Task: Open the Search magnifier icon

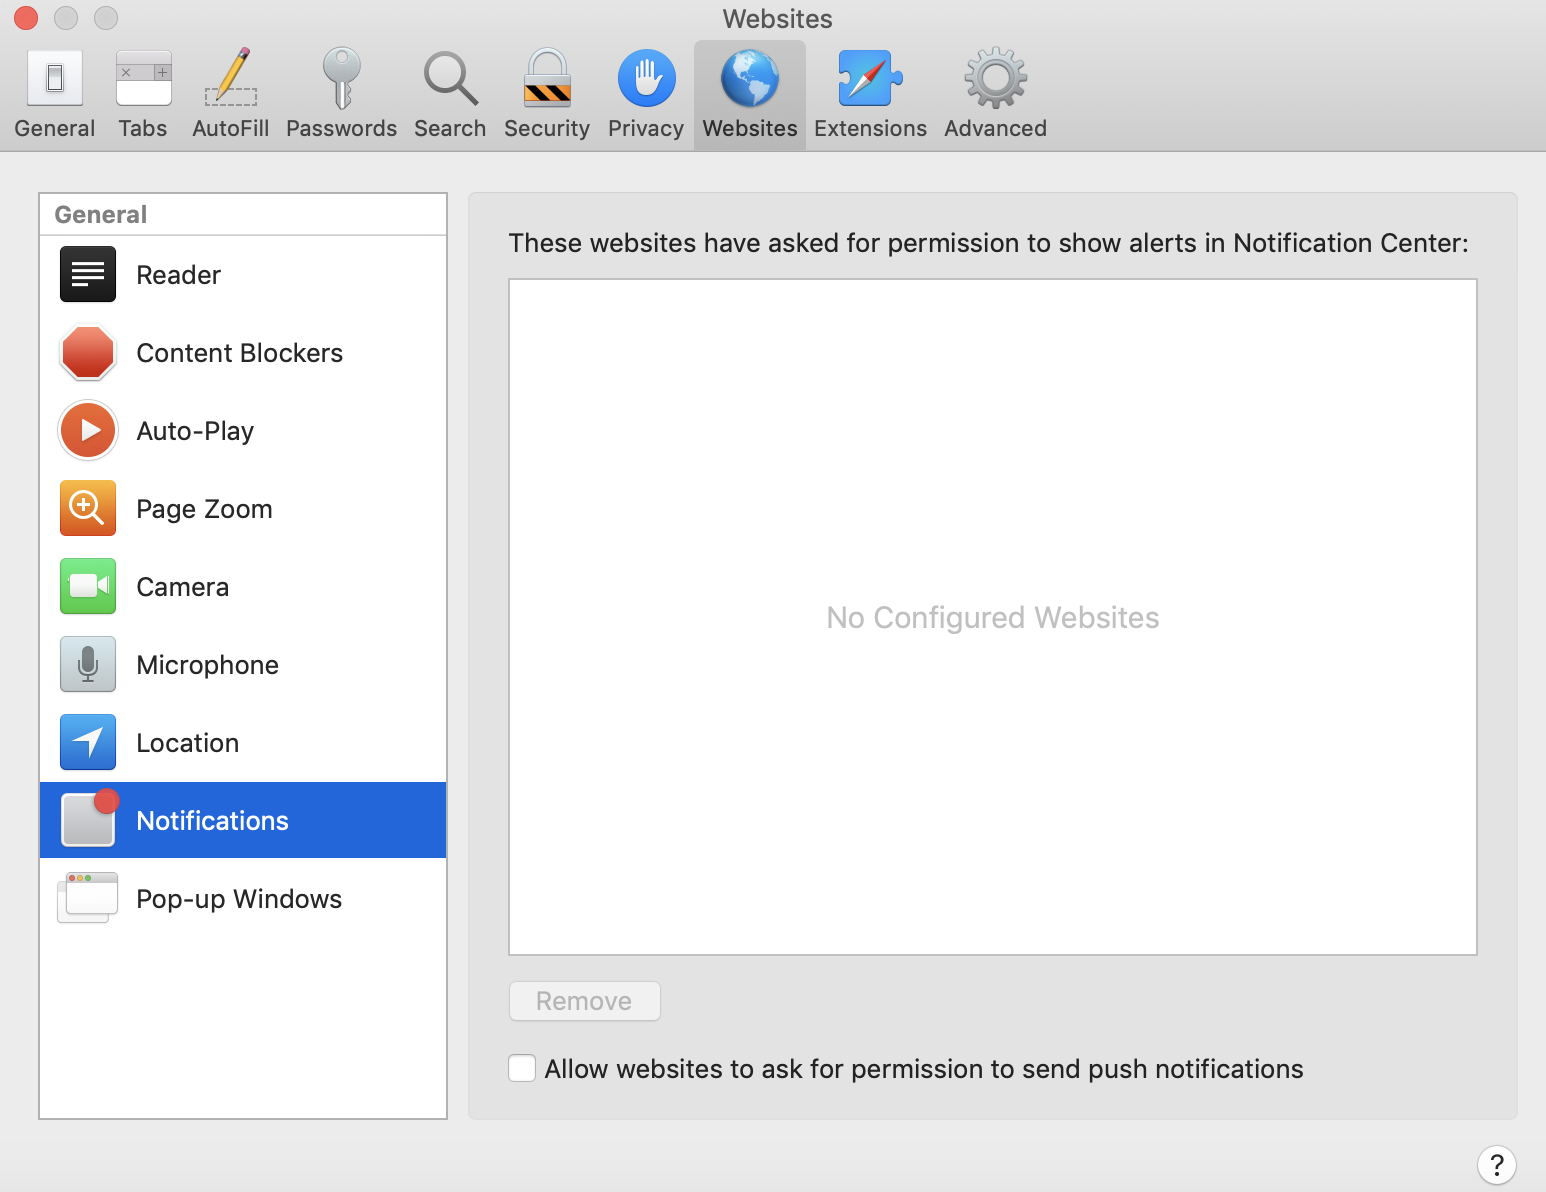Action: click(x=450, y=78)
